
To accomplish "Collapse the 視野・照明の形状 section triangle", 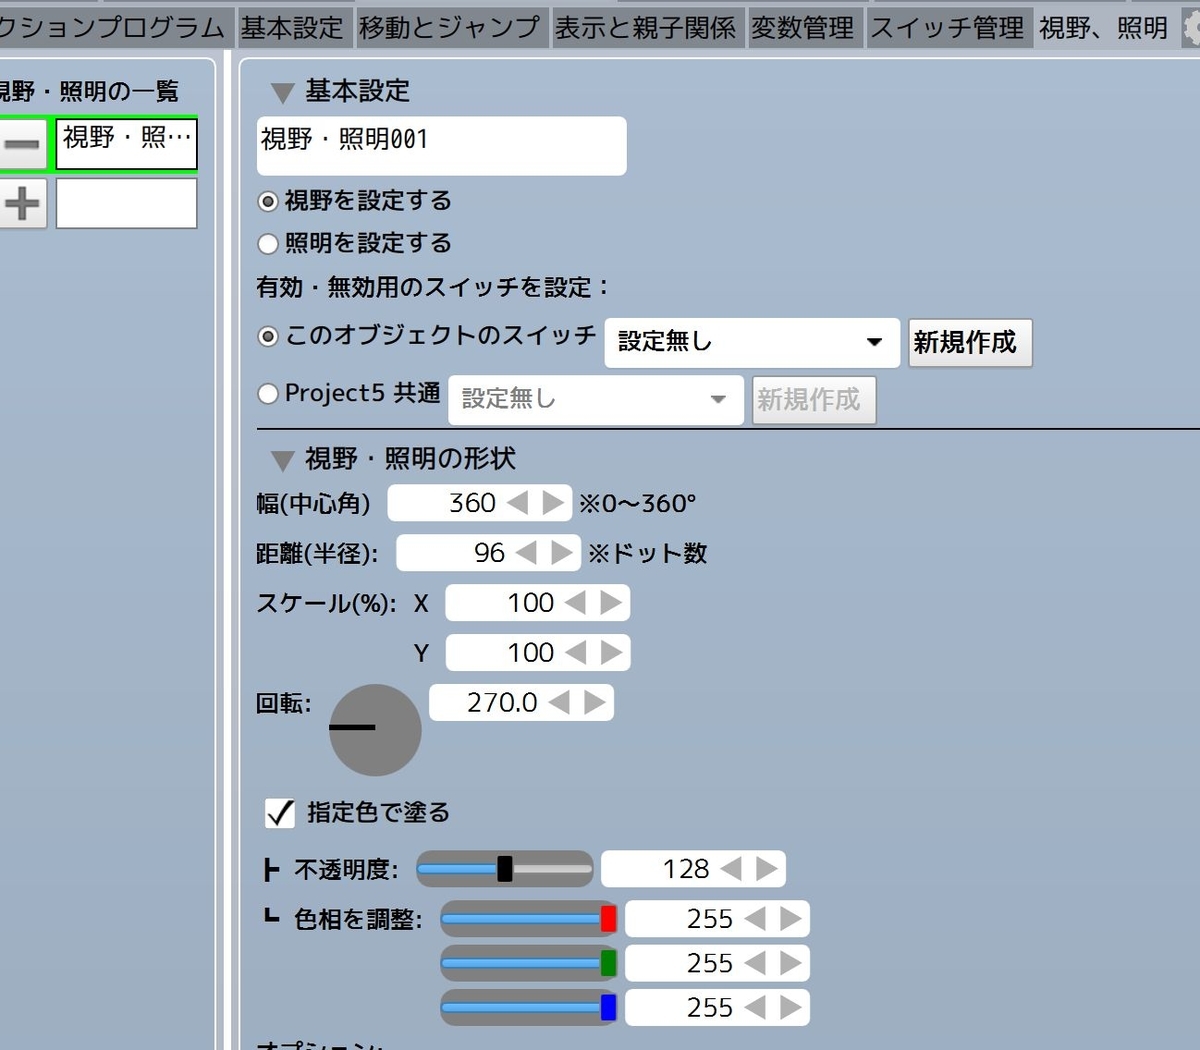I will [x=282, y=460].
